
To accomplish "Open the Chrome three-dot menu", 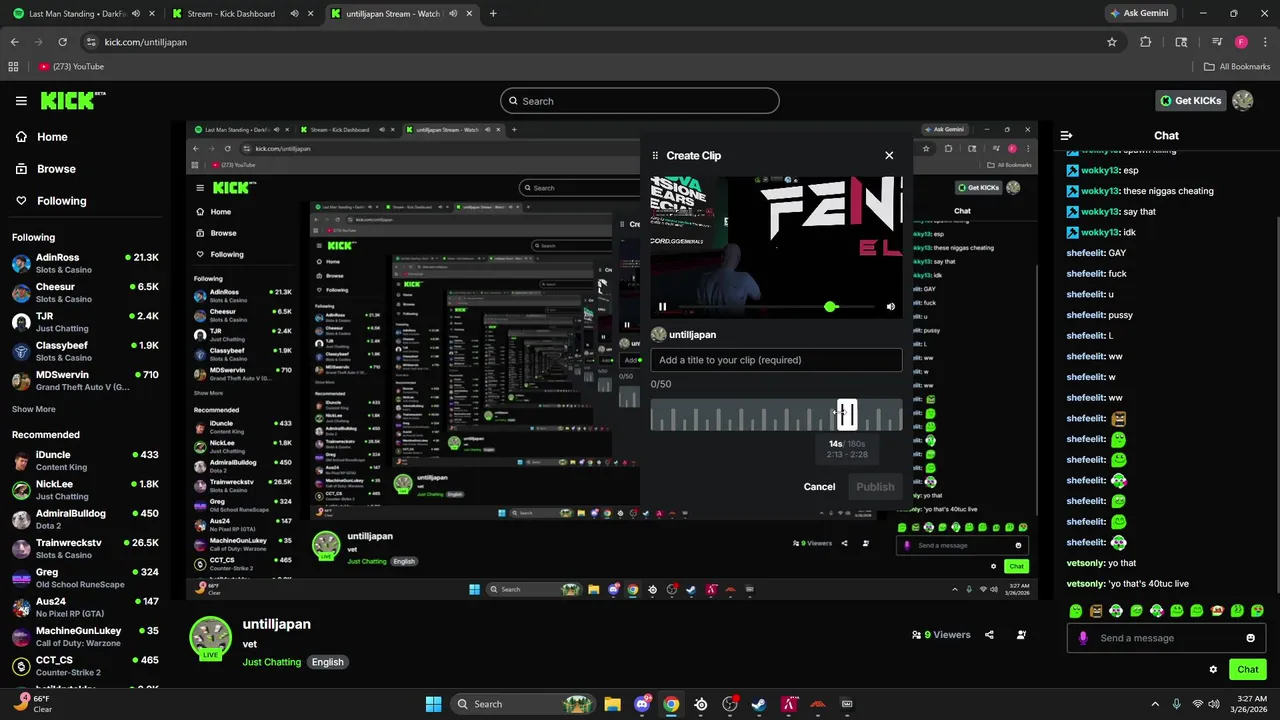I will pos(1264,42).
